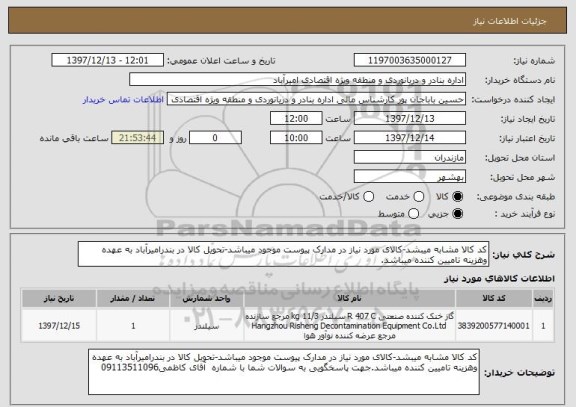
Task: Click the creation time 12:00 field
Action: click(x=296, y=118)
